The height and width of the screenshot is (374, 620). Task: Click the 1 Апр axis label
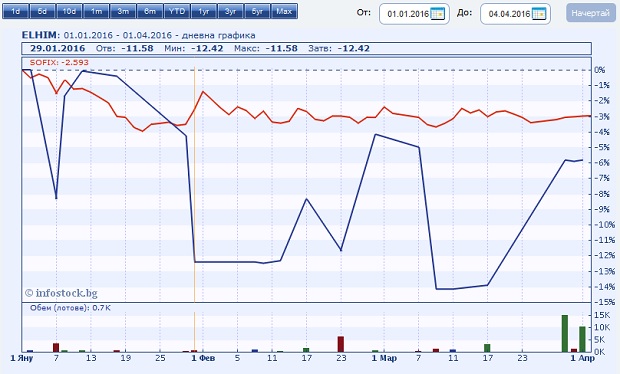pos(582,358)
